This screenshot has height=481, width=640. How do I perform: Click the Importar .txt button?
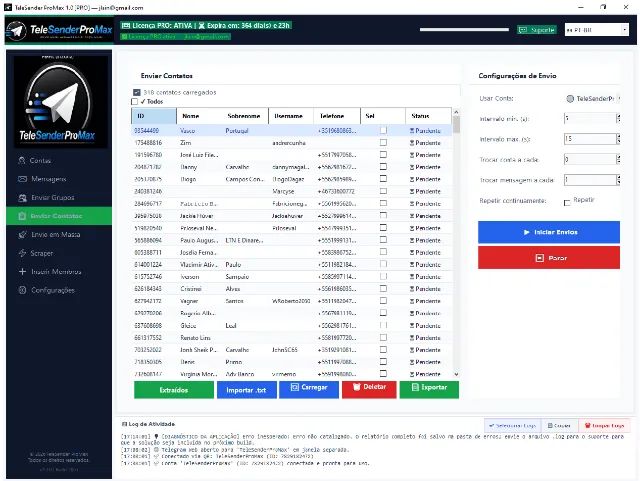(x=247, y=390)
